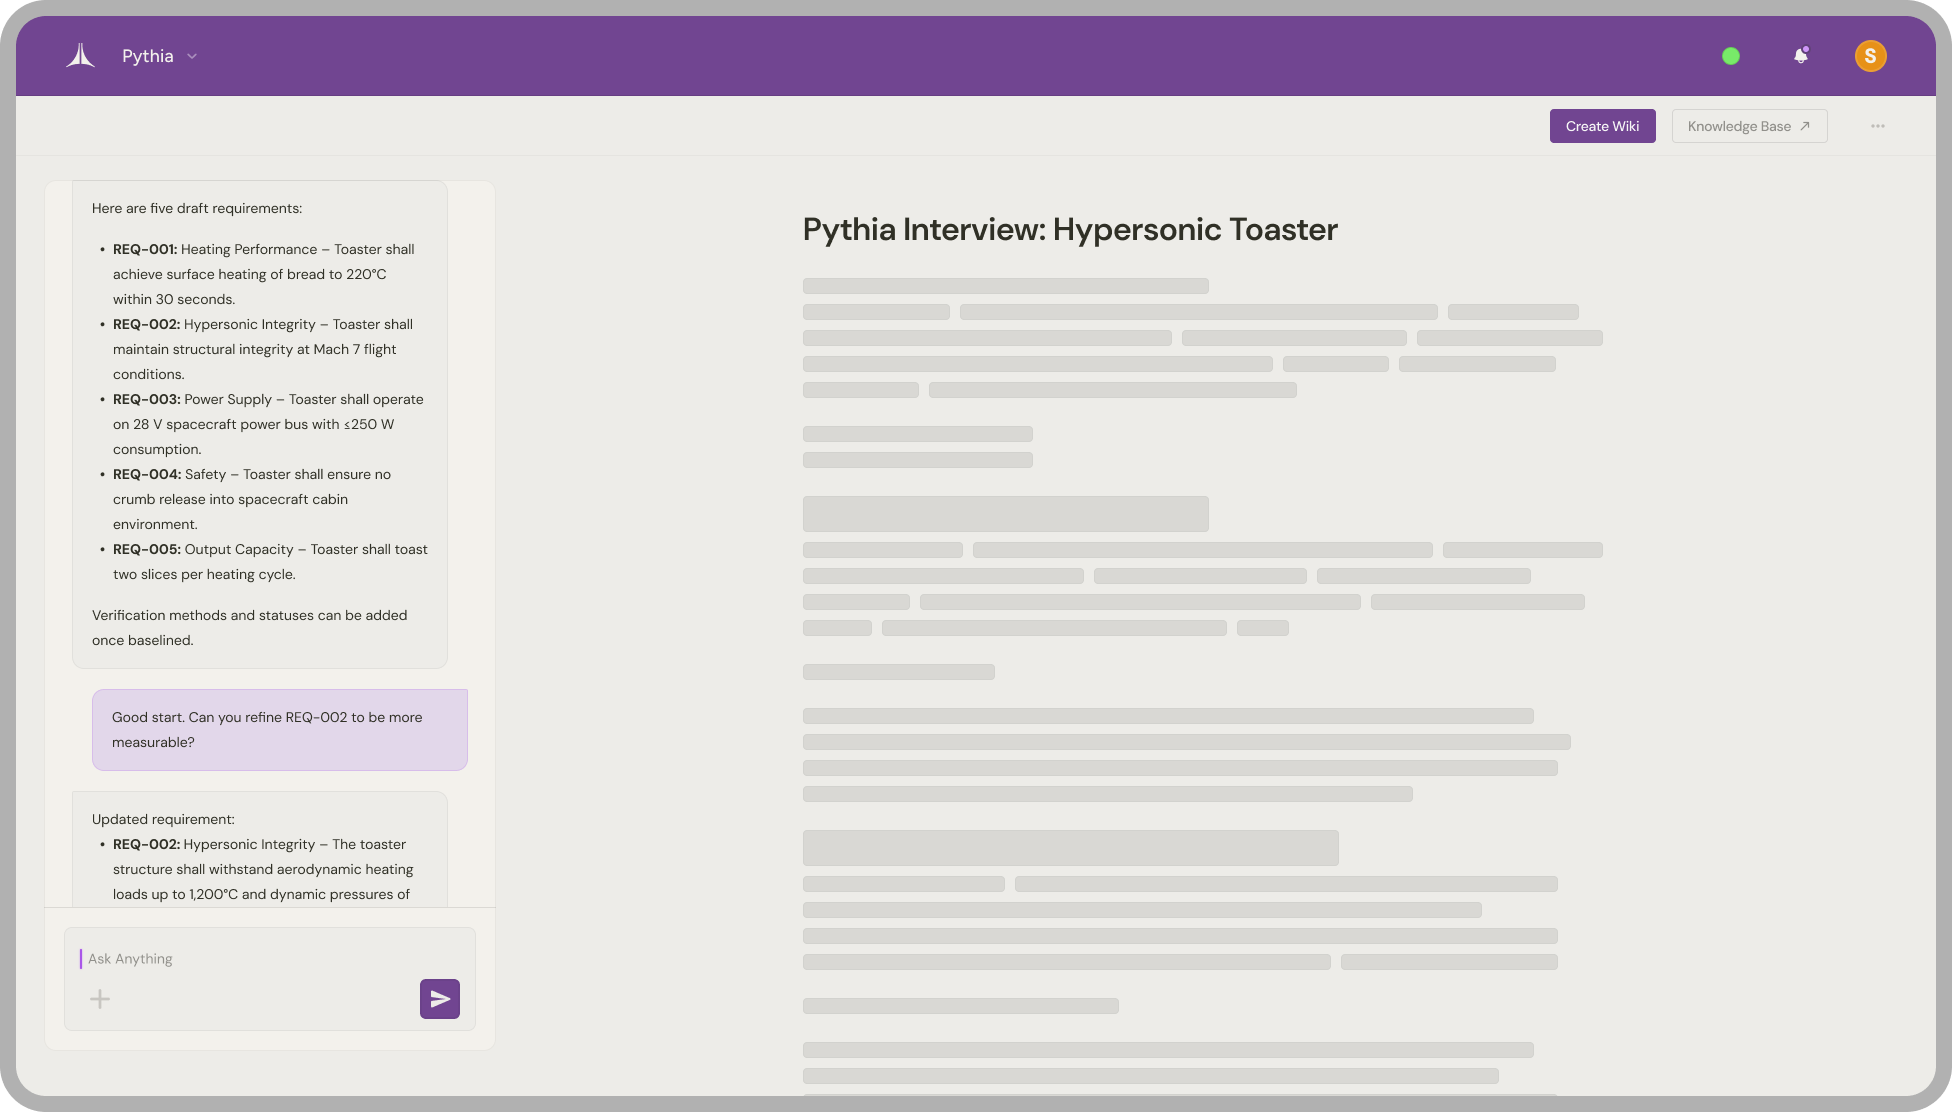The height and width of the screenshot is (1112, 1952).
Task: Click the Pythia workspace name
Action: pos(147,56)
